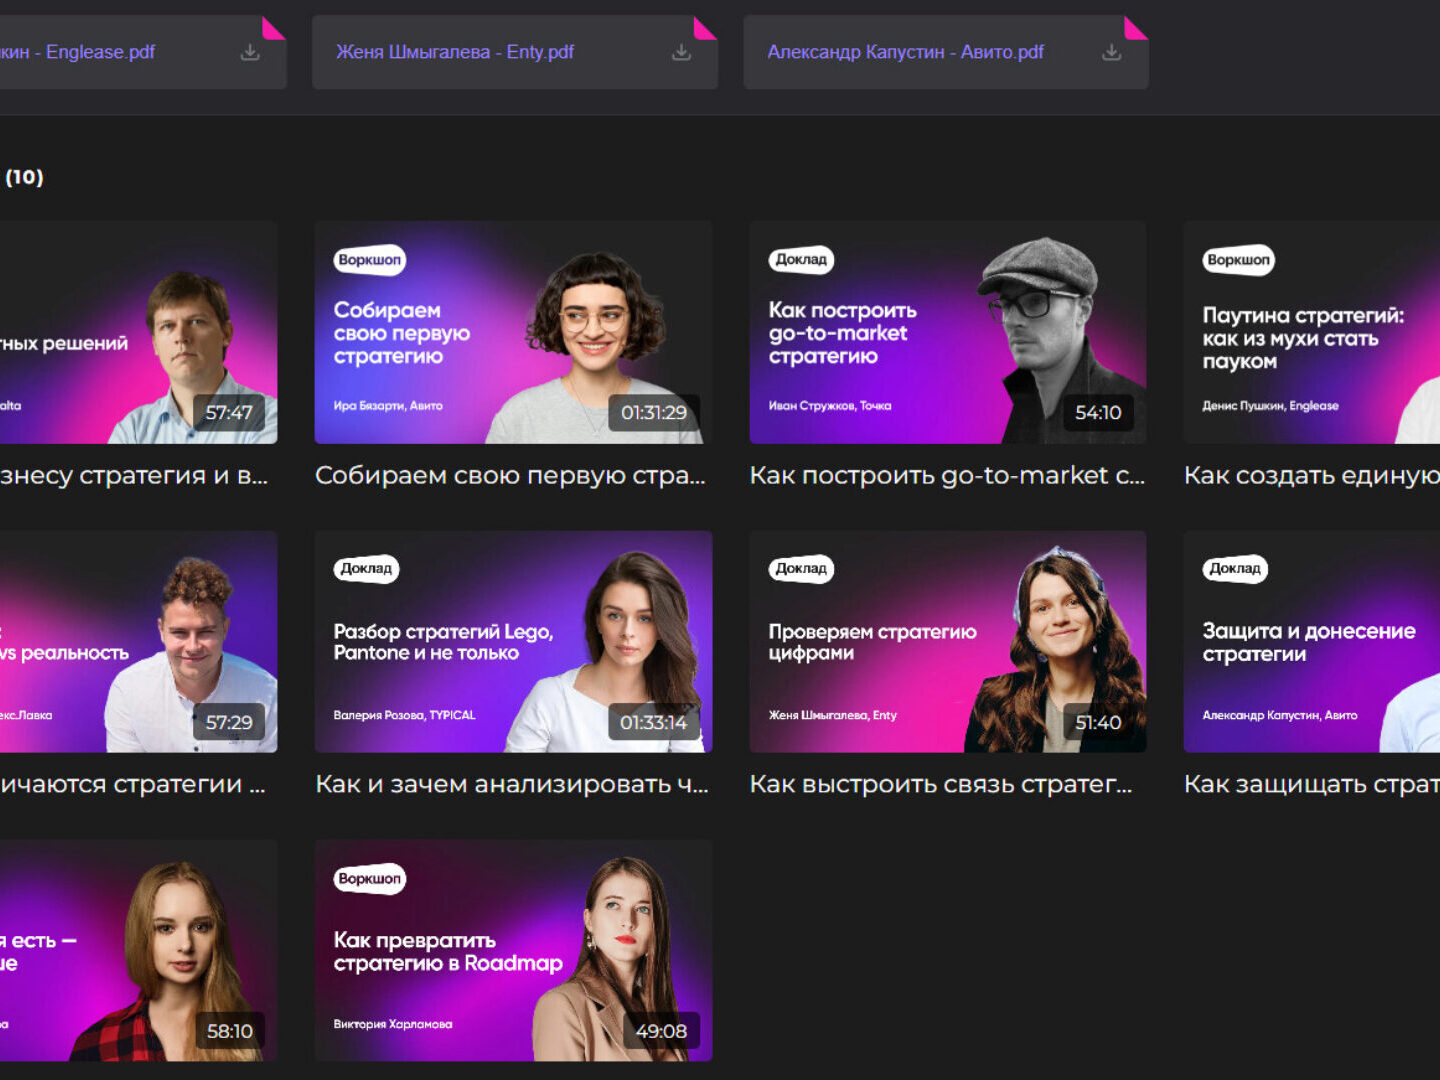The height and width of the screenshot is (1080, 1440).
Task: Play Как превратить стратегию в Roadmap video
Action: coord(513,950)
